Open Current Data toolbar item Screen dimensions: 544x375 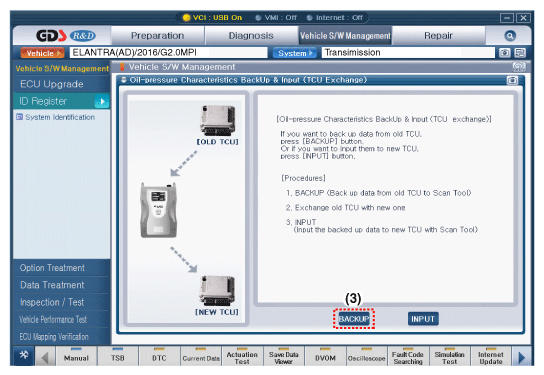click(201, 357)
